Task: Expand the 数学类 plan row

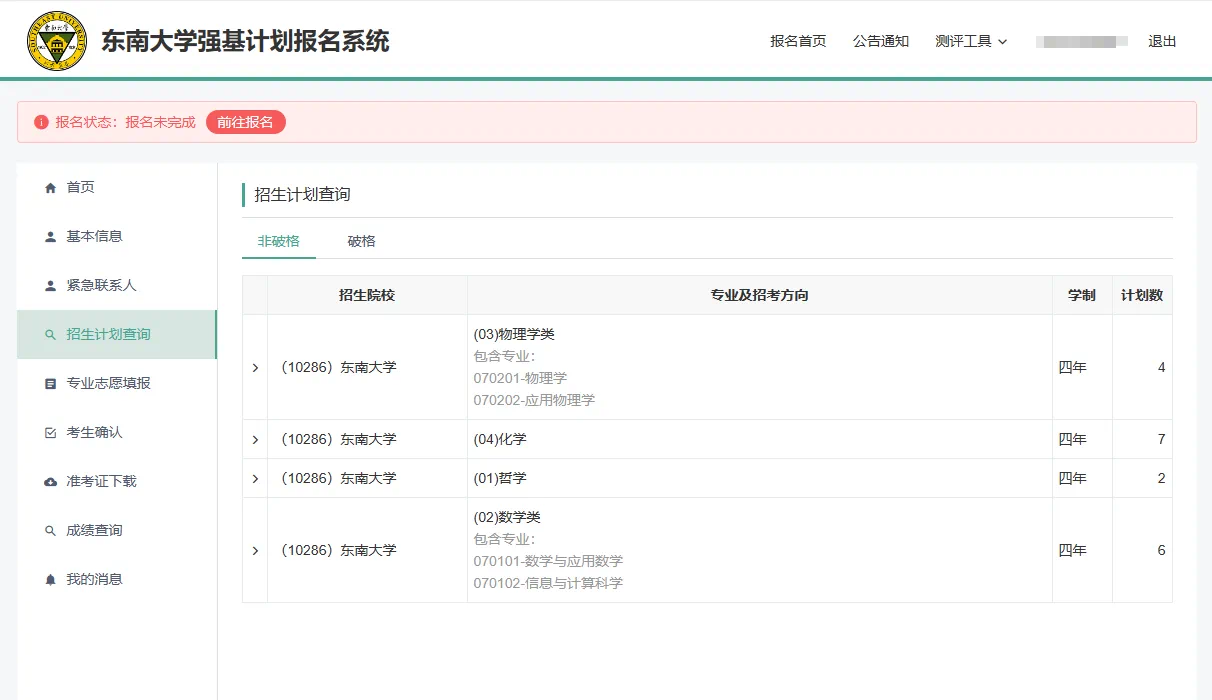Action: click(255, 550)
